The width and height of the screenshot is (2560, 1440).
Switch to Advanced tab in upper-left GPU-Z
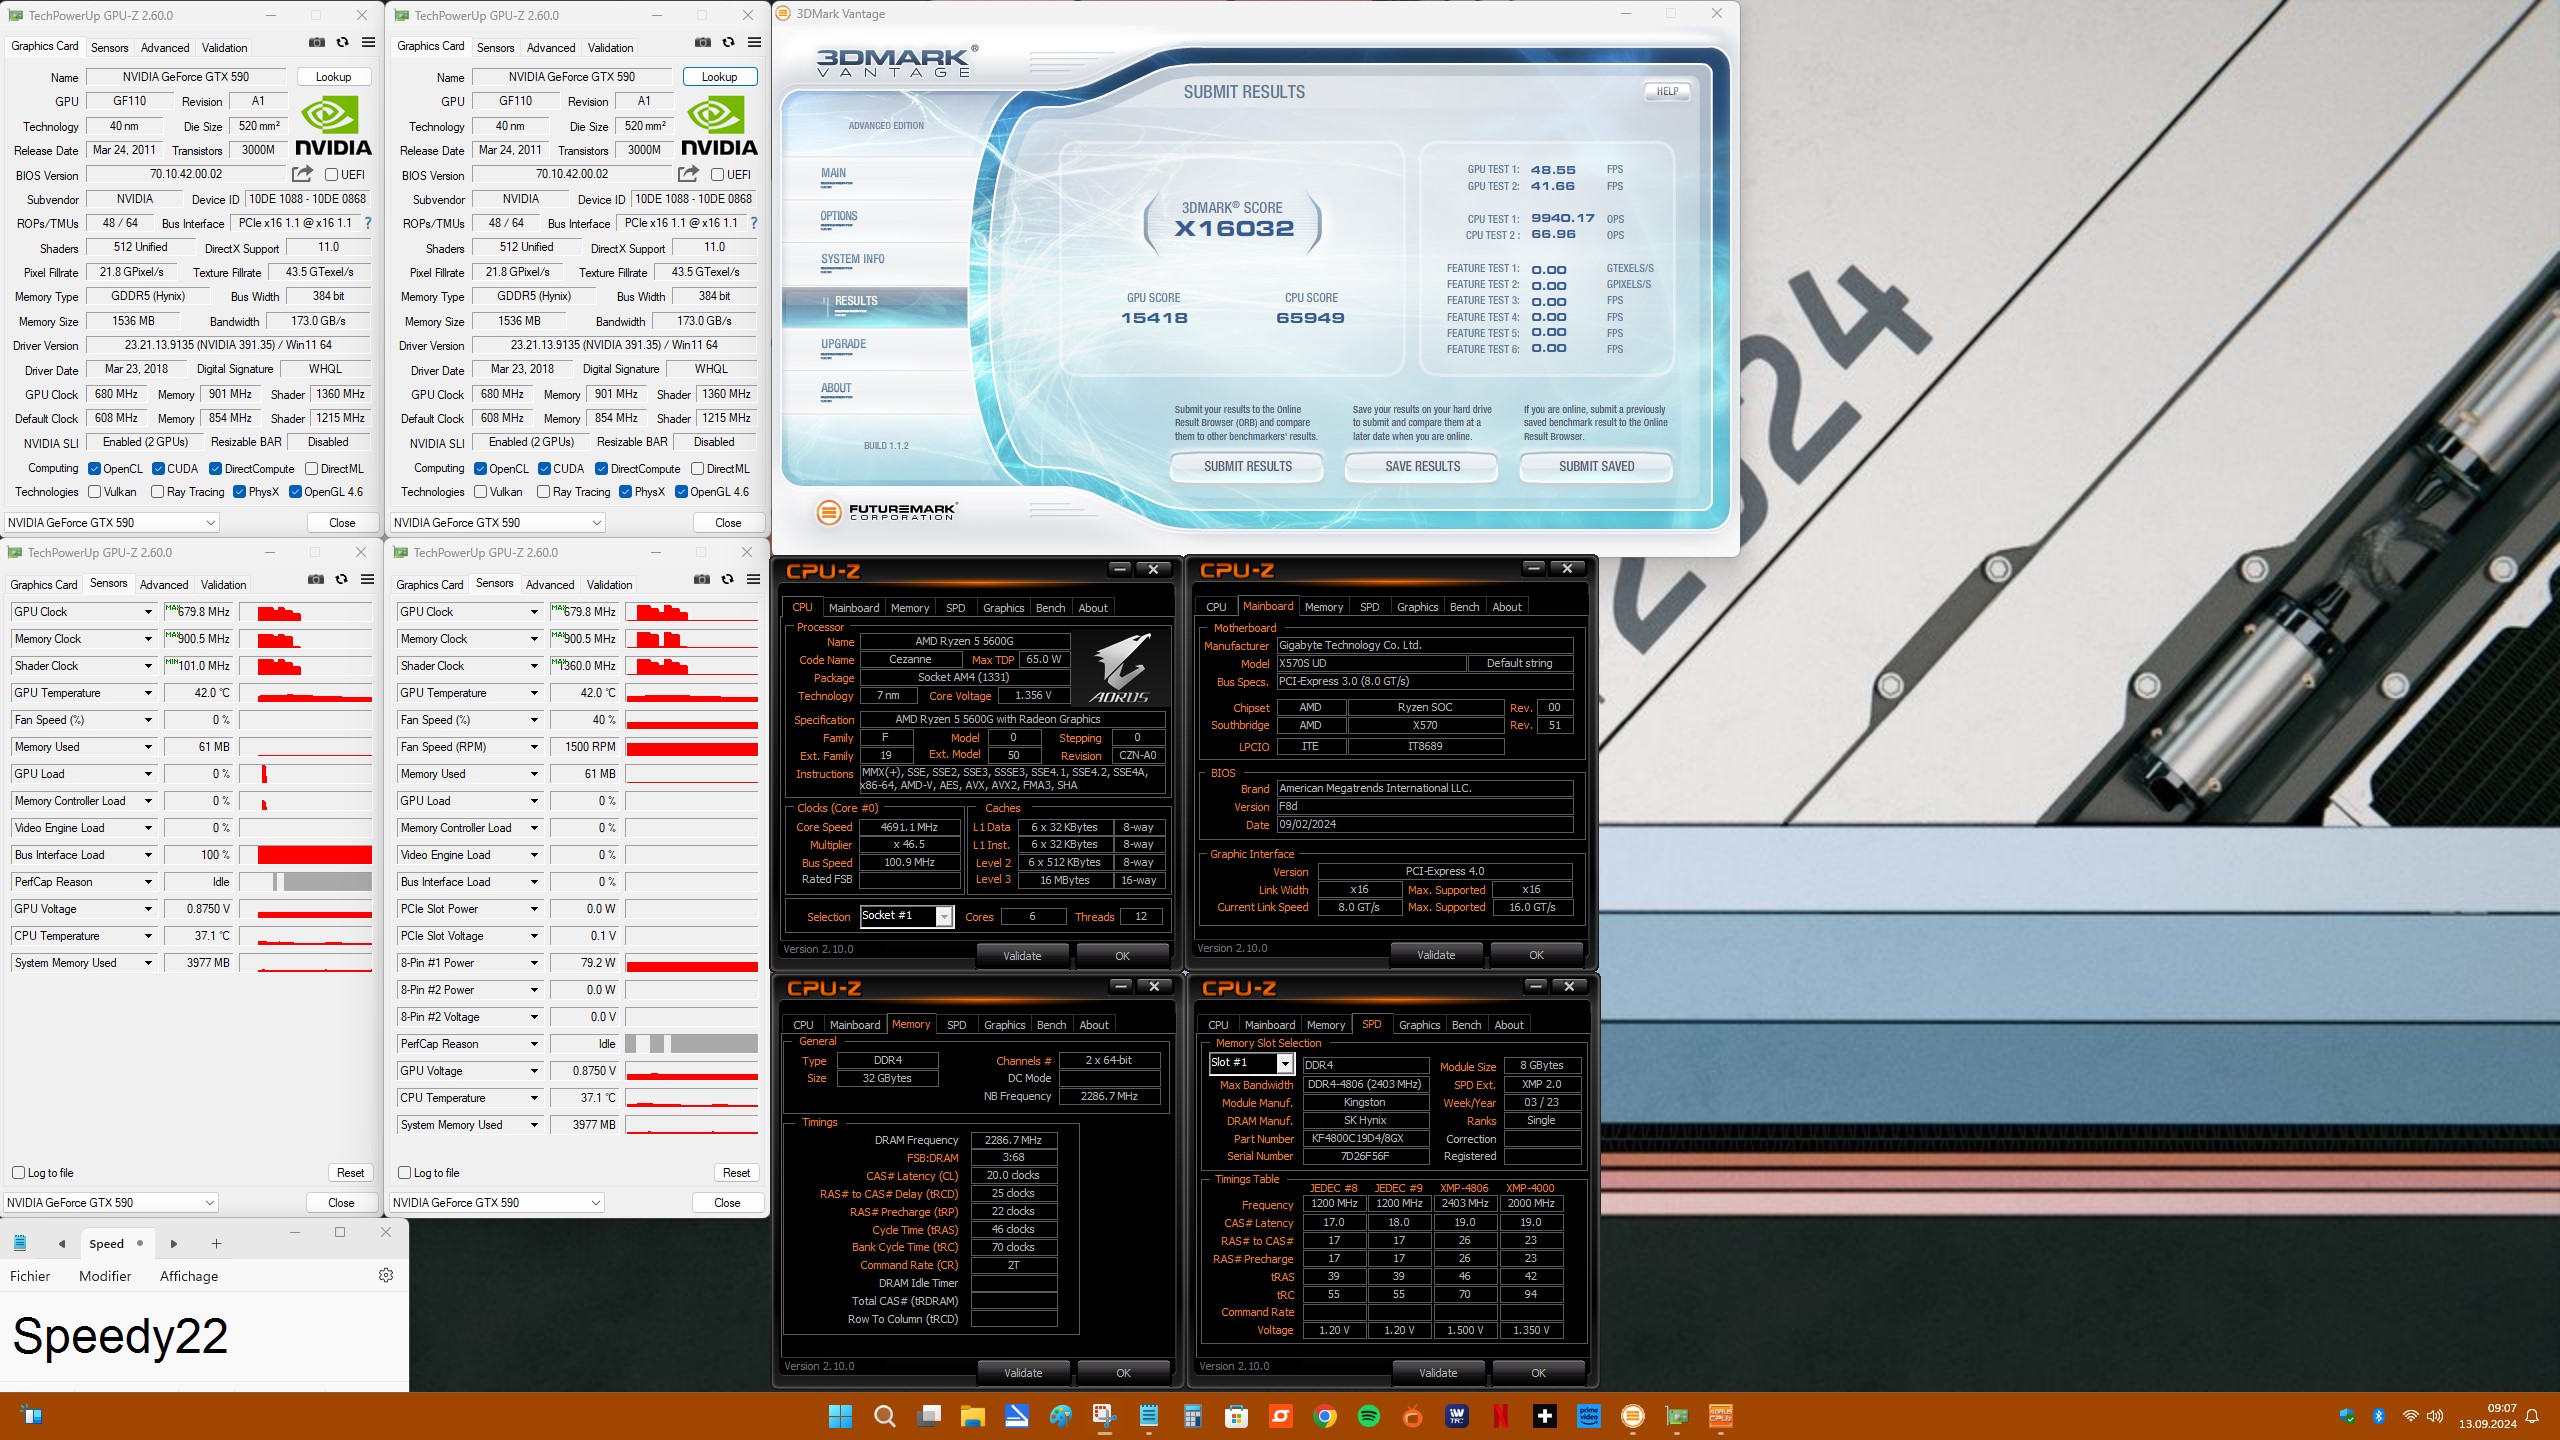165,47
